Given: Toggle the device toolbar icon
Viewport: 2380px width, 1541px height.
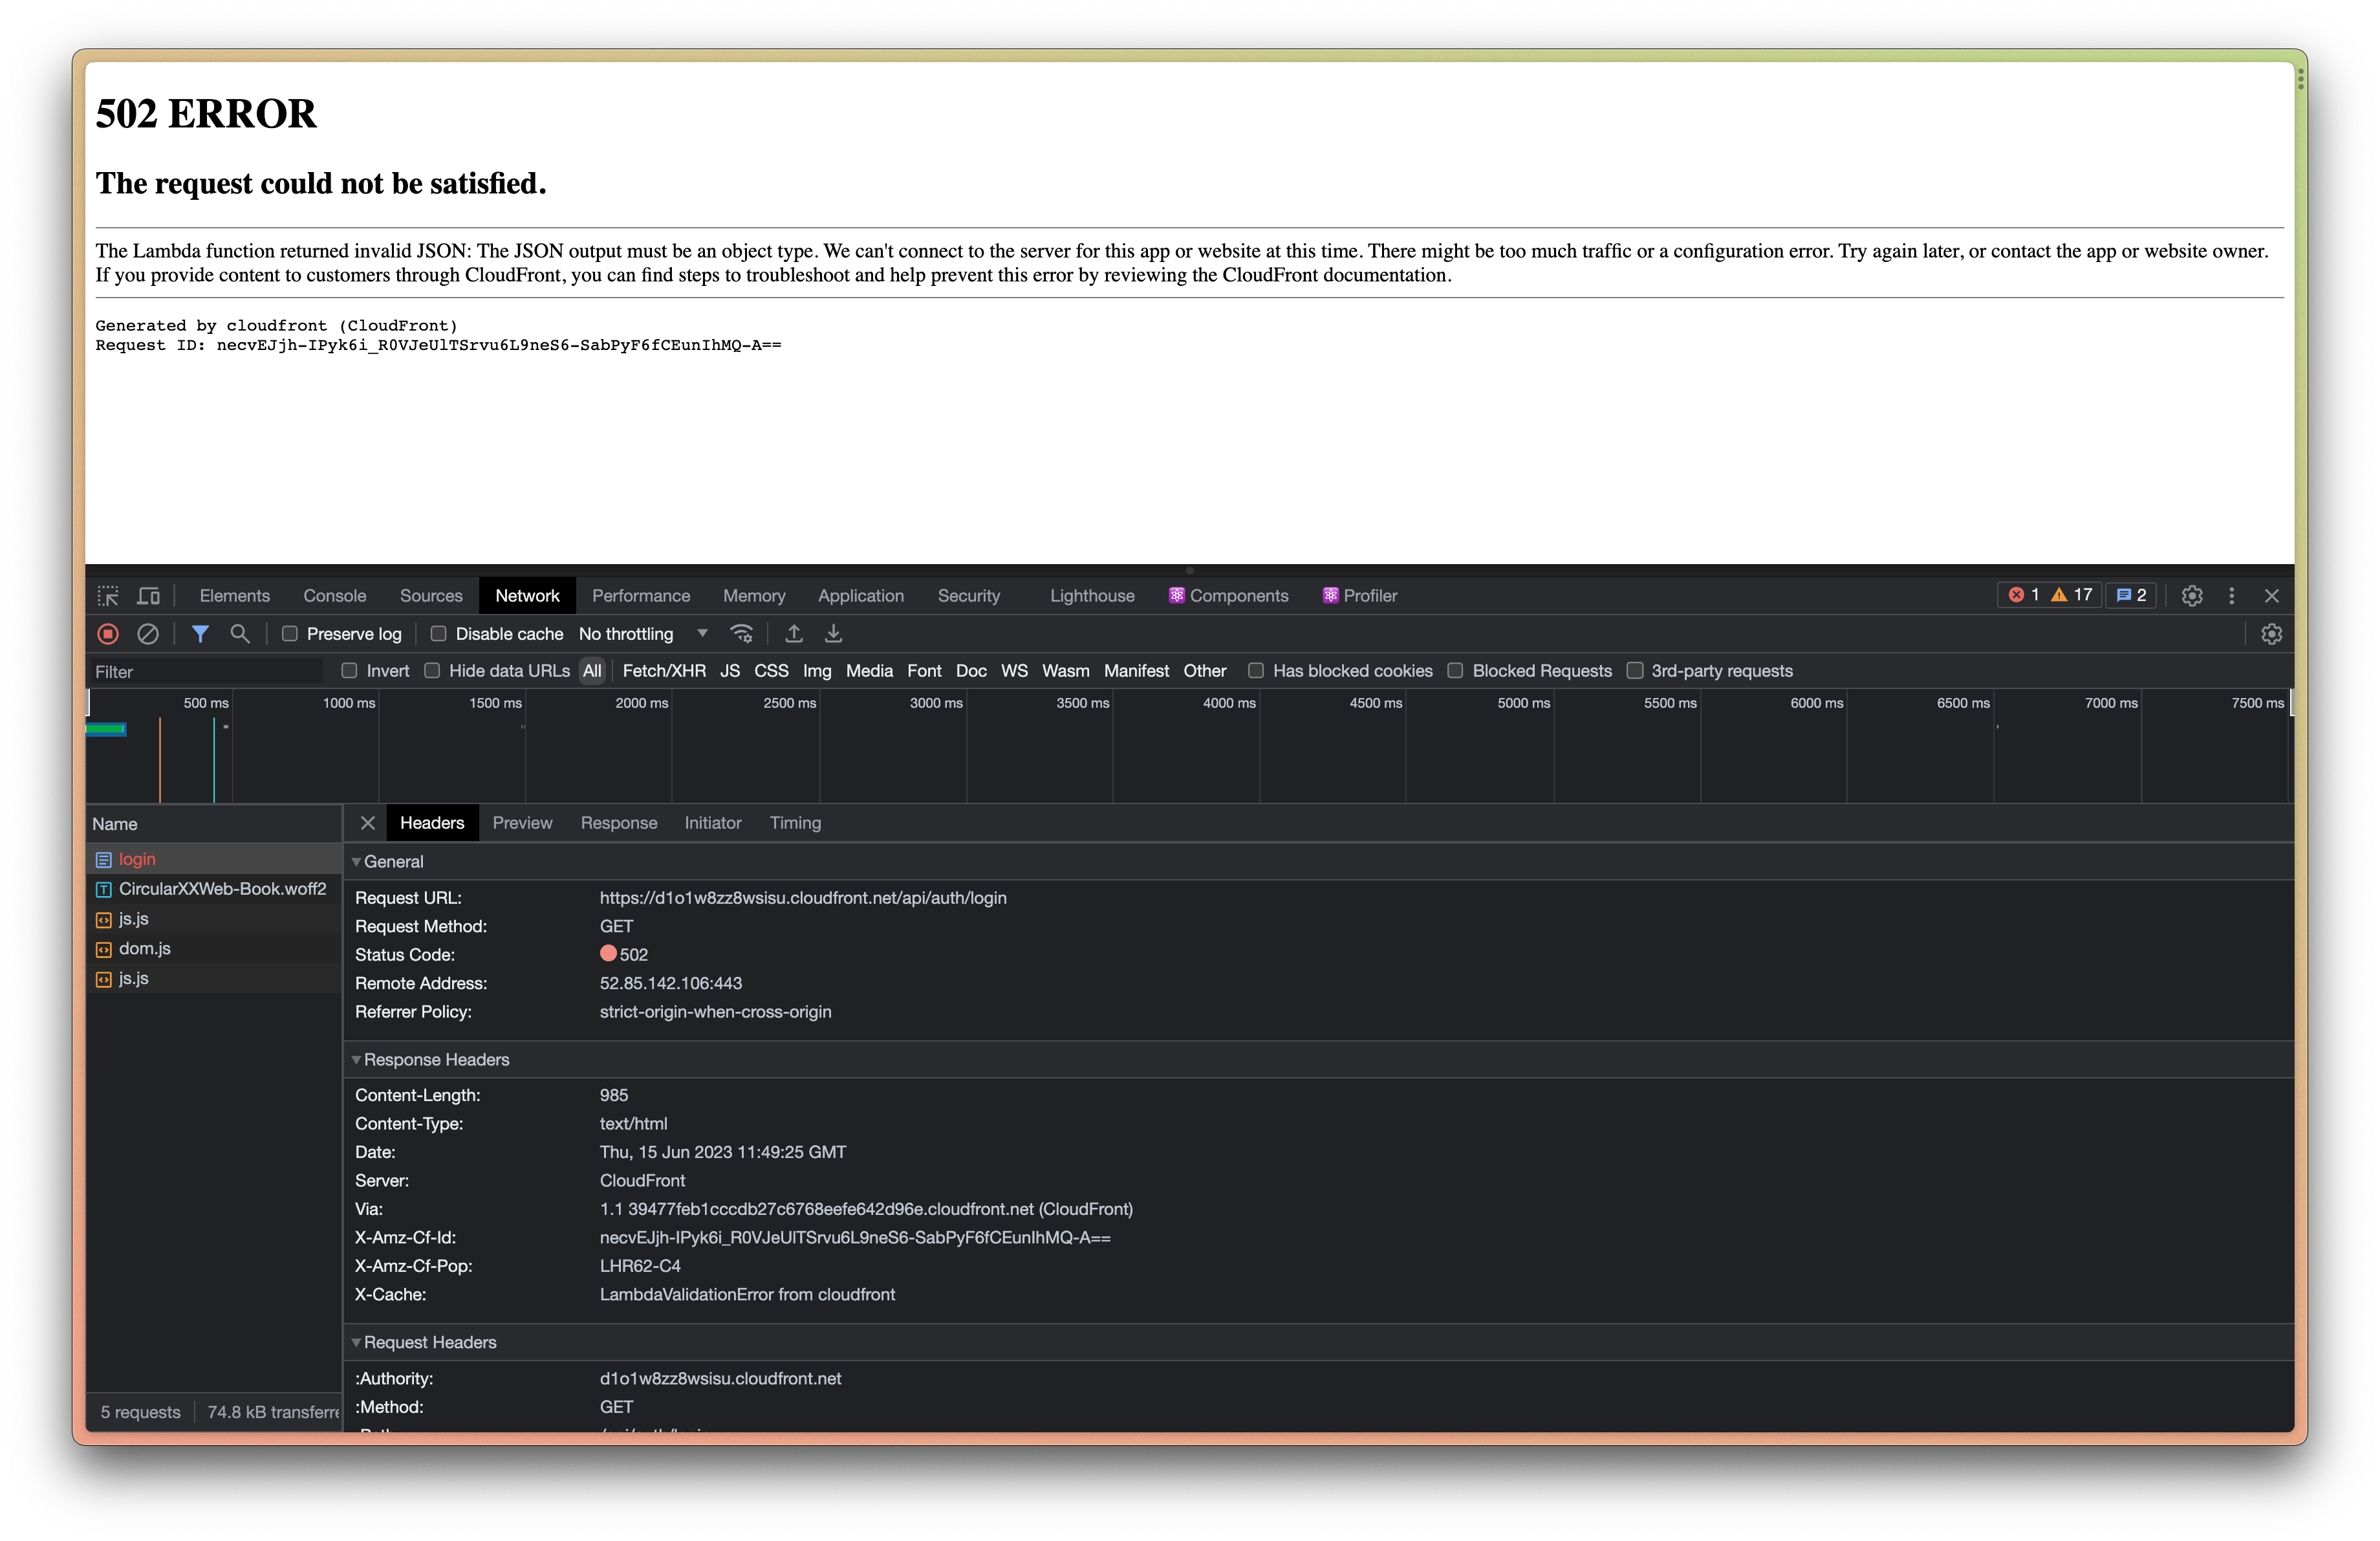Looking at the screenshot, I should pyautogui.click(x=148, y=596).
